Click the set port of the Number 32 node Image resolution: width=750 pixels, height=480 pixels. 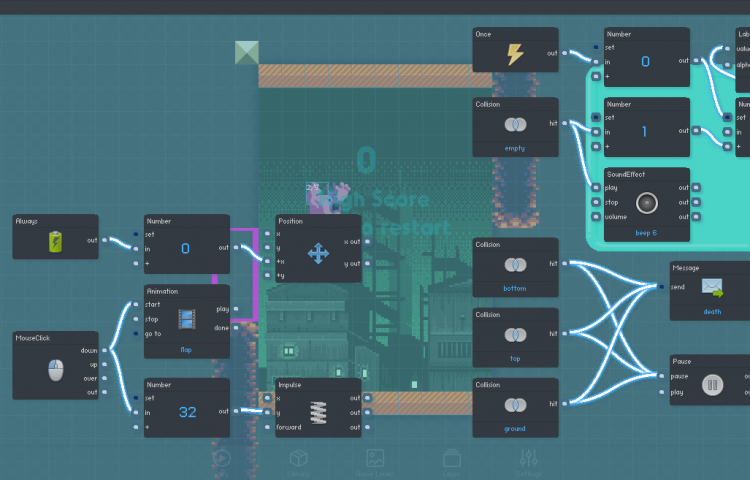tap(136, 398)
